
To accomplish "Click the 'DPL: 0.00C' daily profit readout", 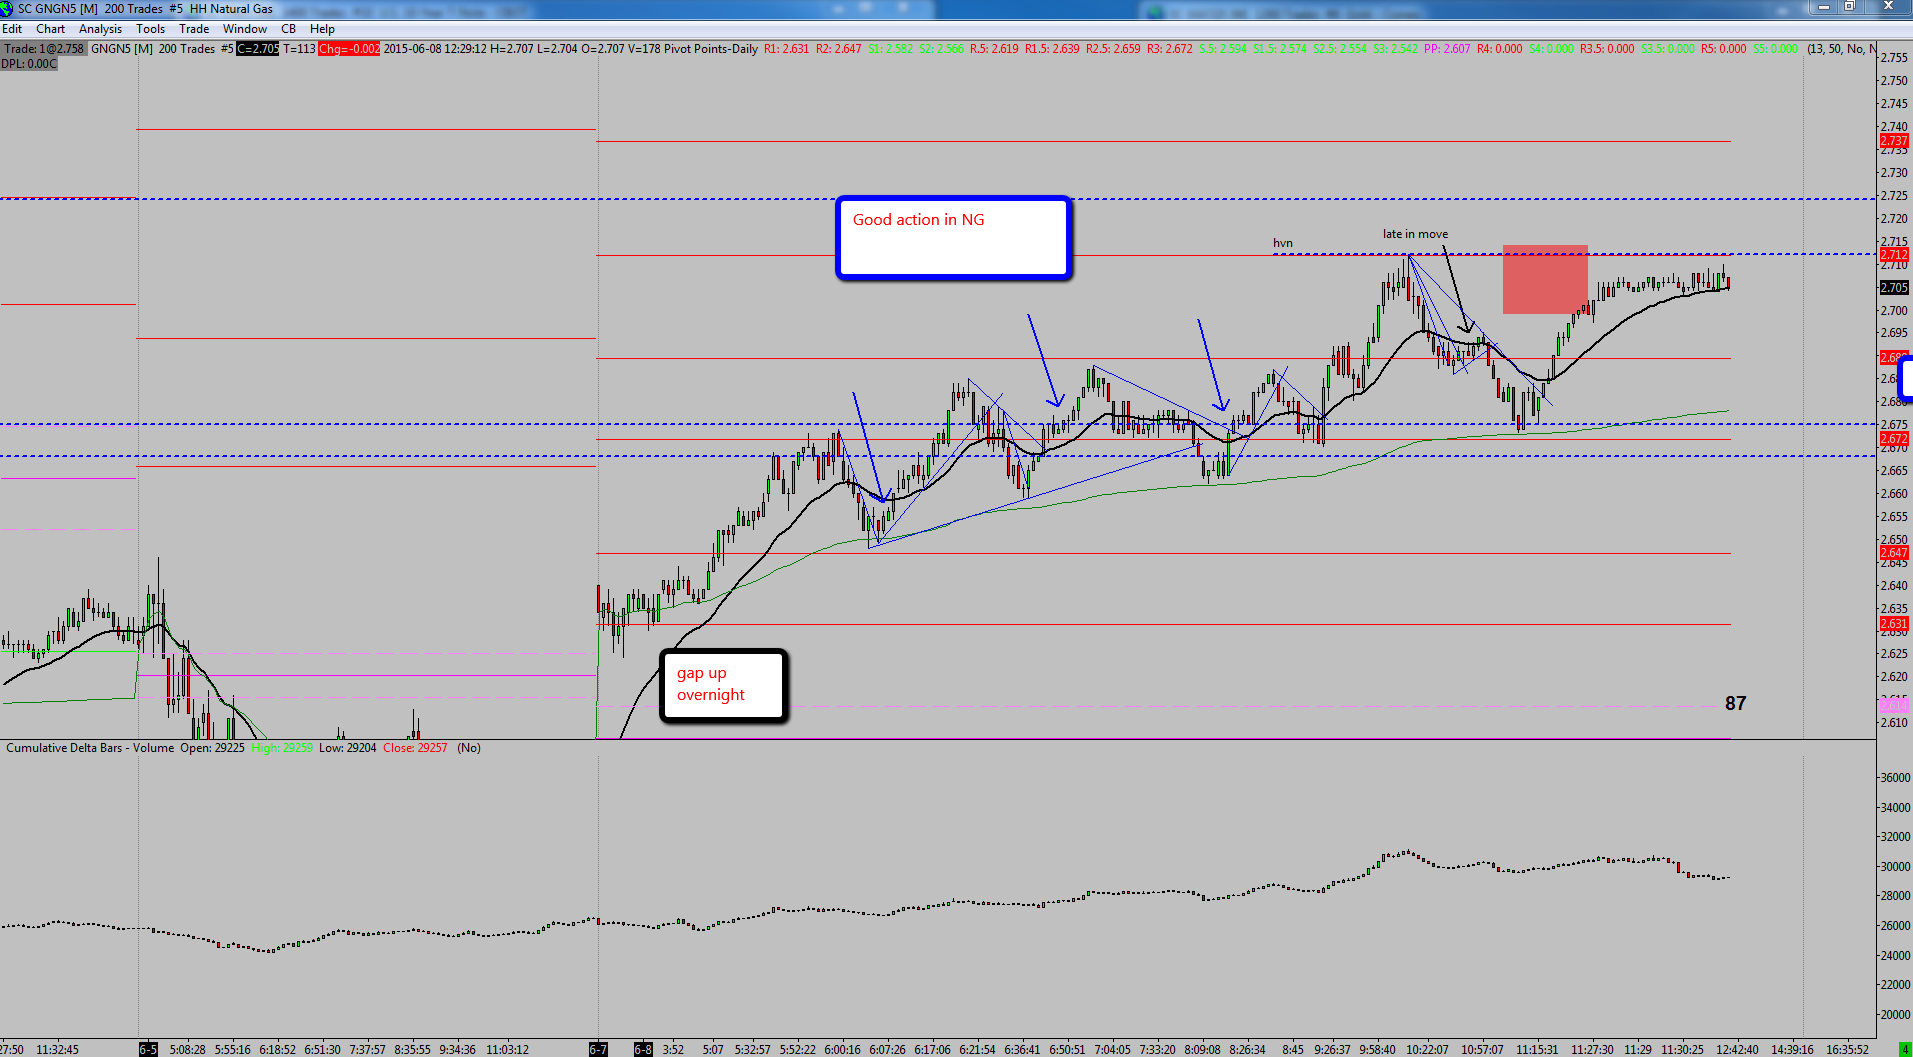I will [29, 64].
